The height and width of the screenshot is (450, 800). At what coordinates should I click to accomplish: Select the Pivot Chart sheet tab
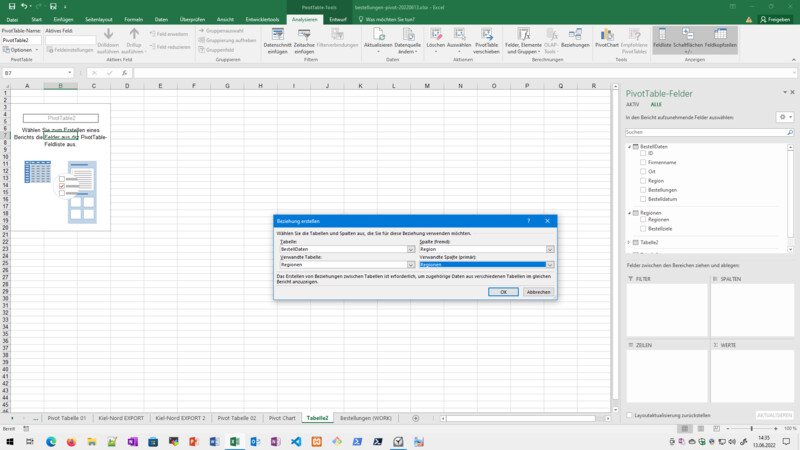point(282,418)
